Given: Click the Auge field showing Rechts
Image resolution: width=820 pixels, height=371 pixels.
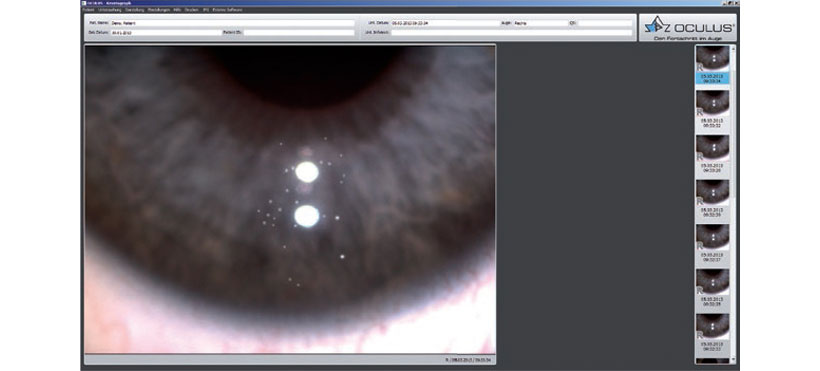Looking at the screenshot, I should [540, 23].
